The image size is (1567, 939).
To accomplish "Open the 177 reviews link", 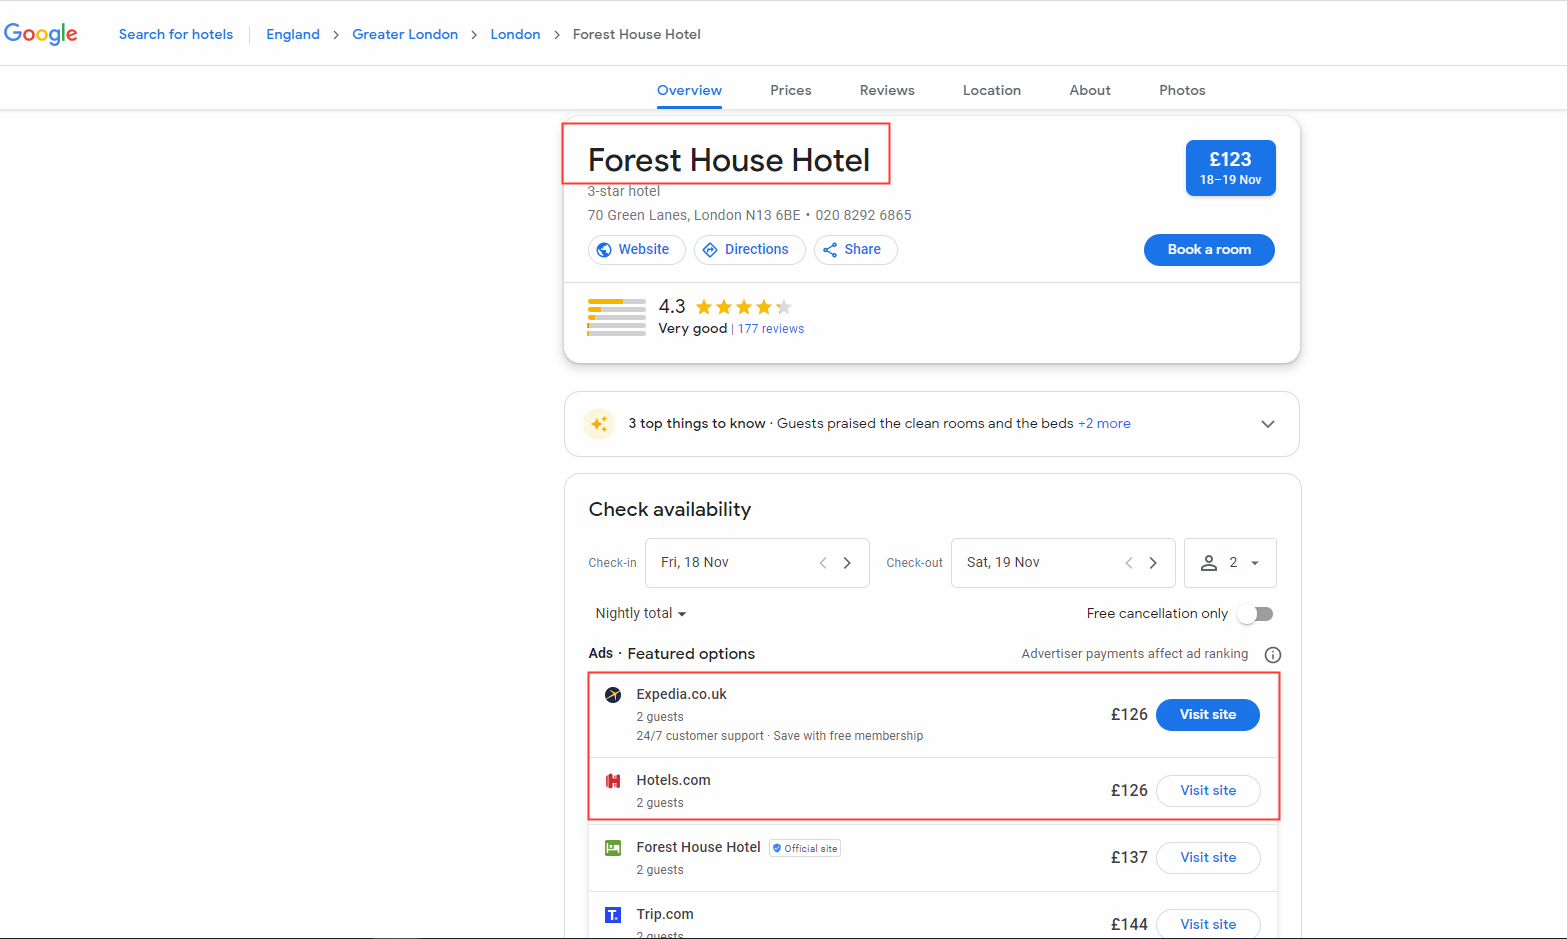I will coord(771,329).
